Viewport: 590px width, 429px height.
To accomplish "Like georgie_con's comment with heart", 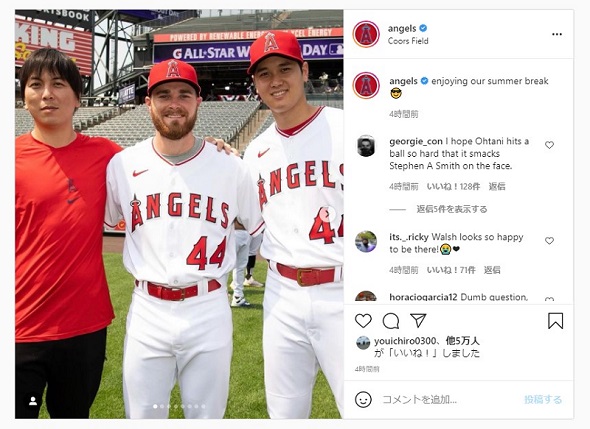I will [549, 145].
